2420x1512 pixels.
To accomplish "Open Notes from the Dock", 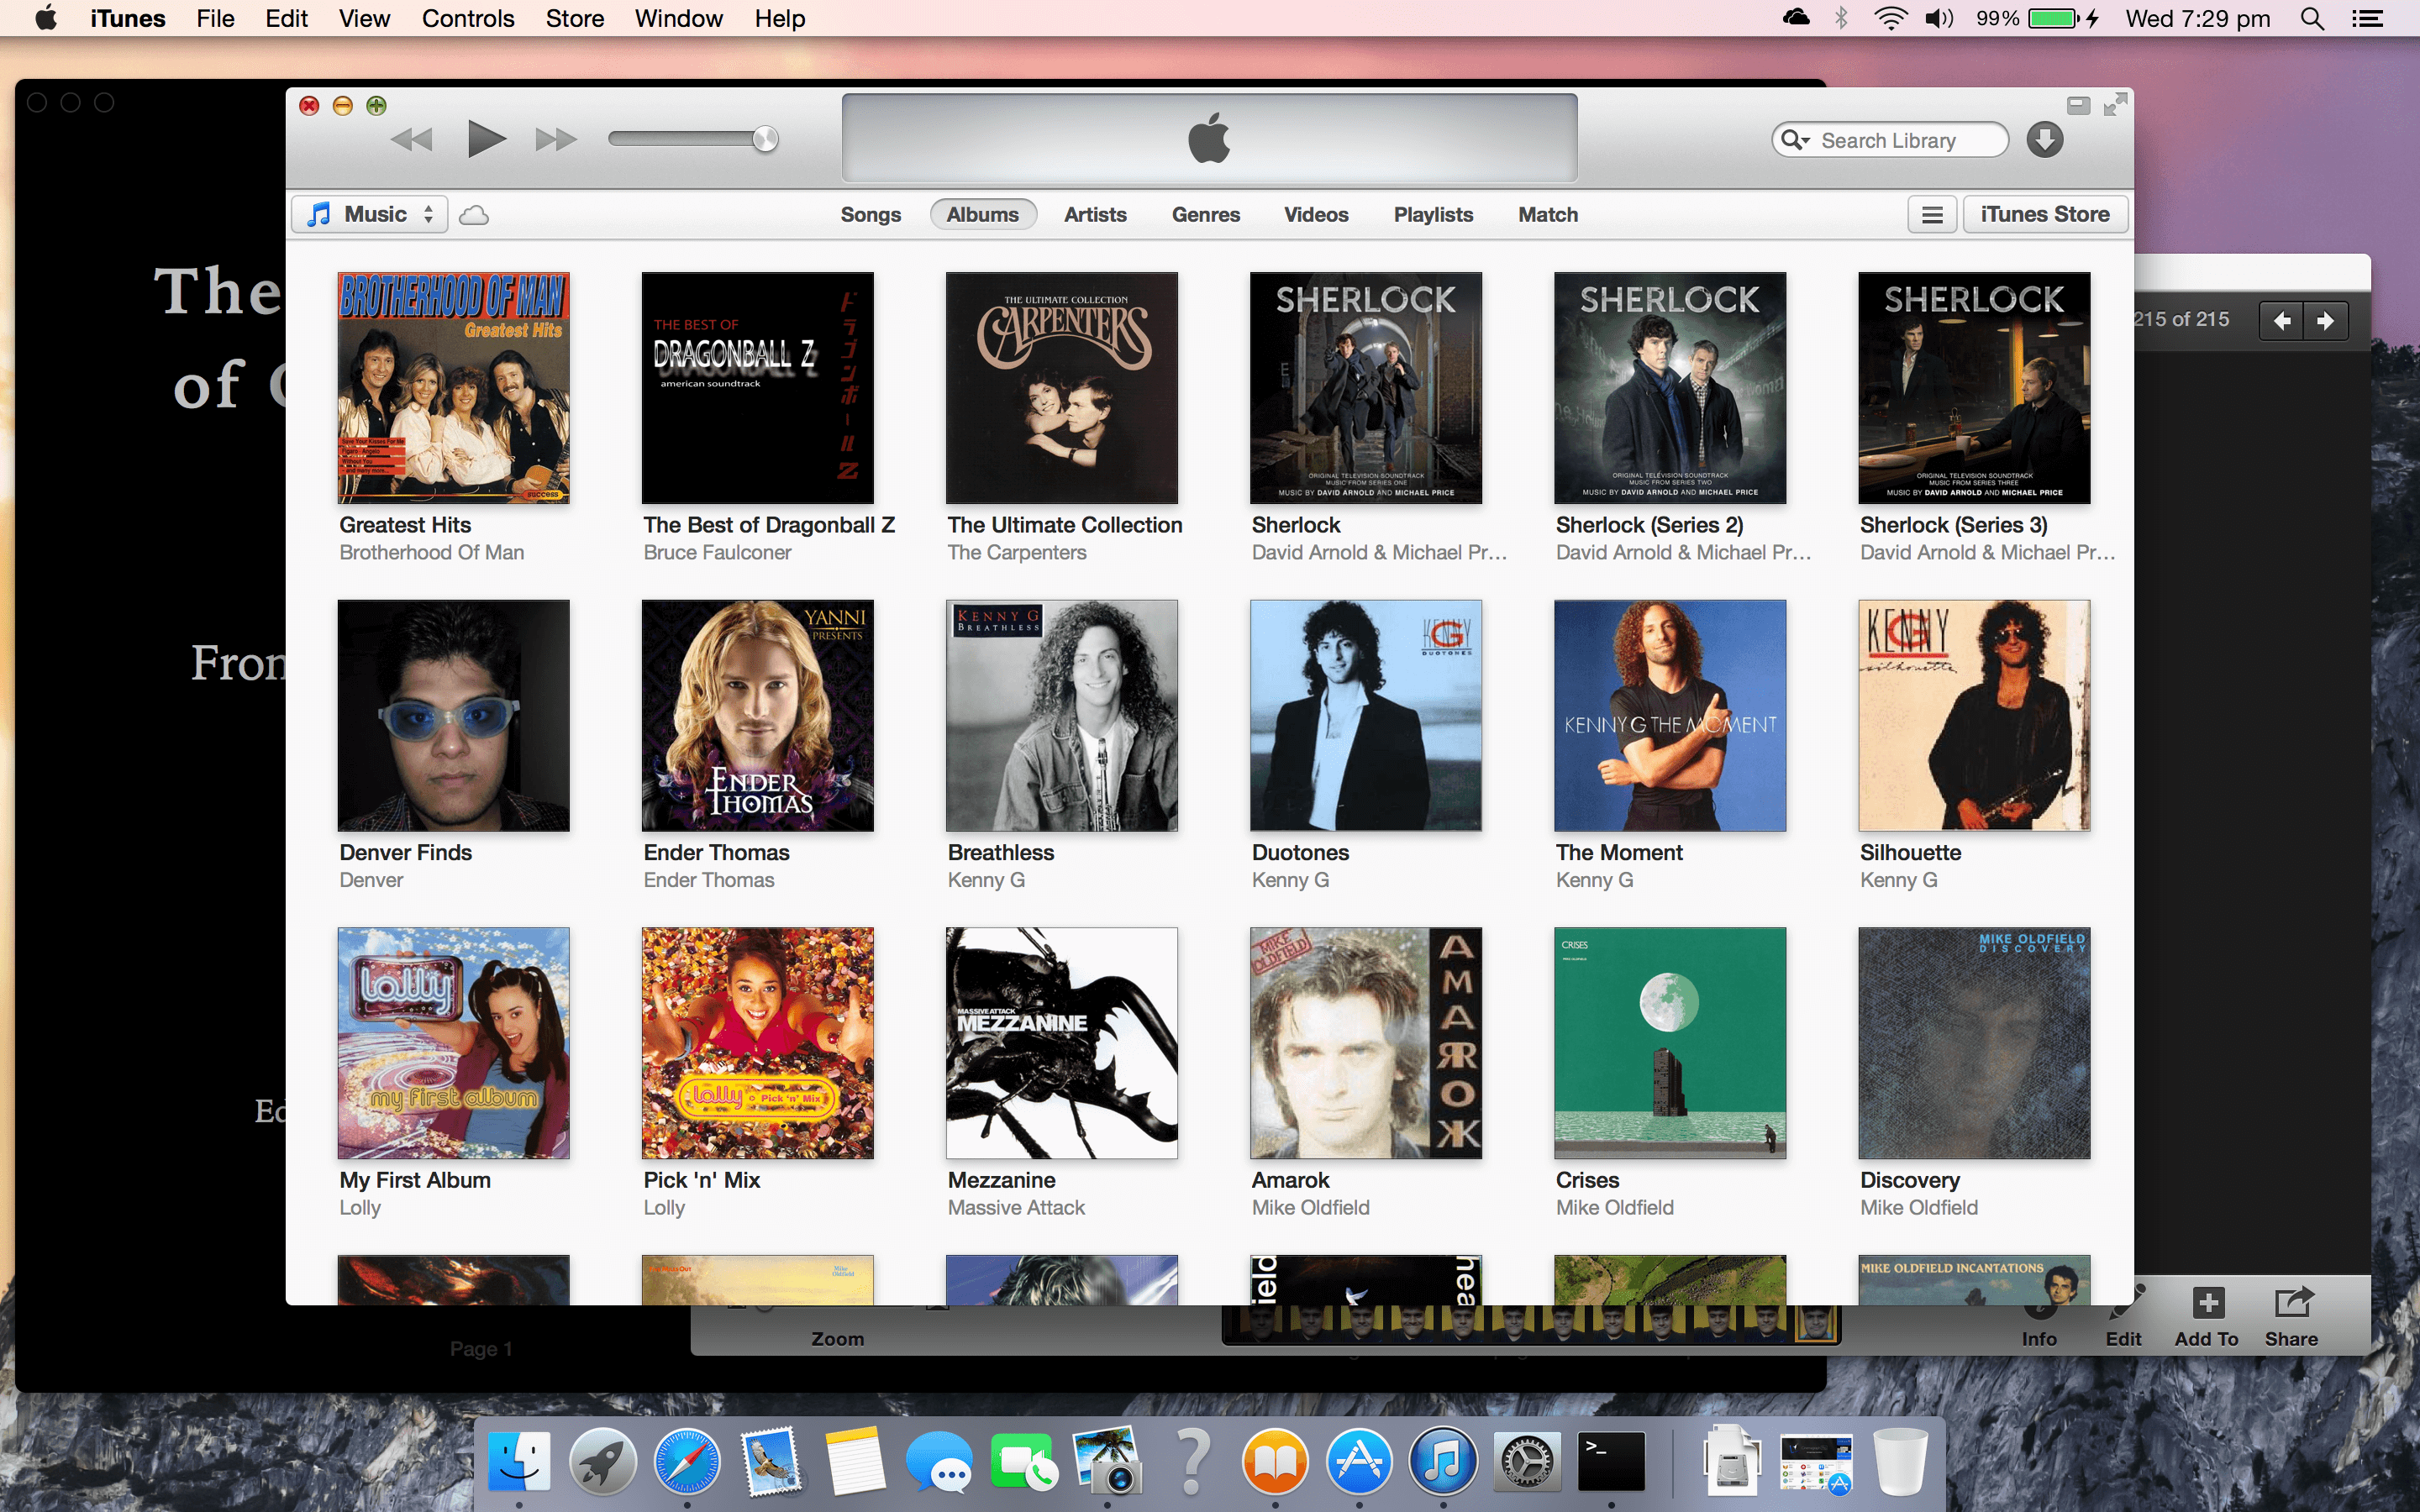I will tap(855, 1461).
